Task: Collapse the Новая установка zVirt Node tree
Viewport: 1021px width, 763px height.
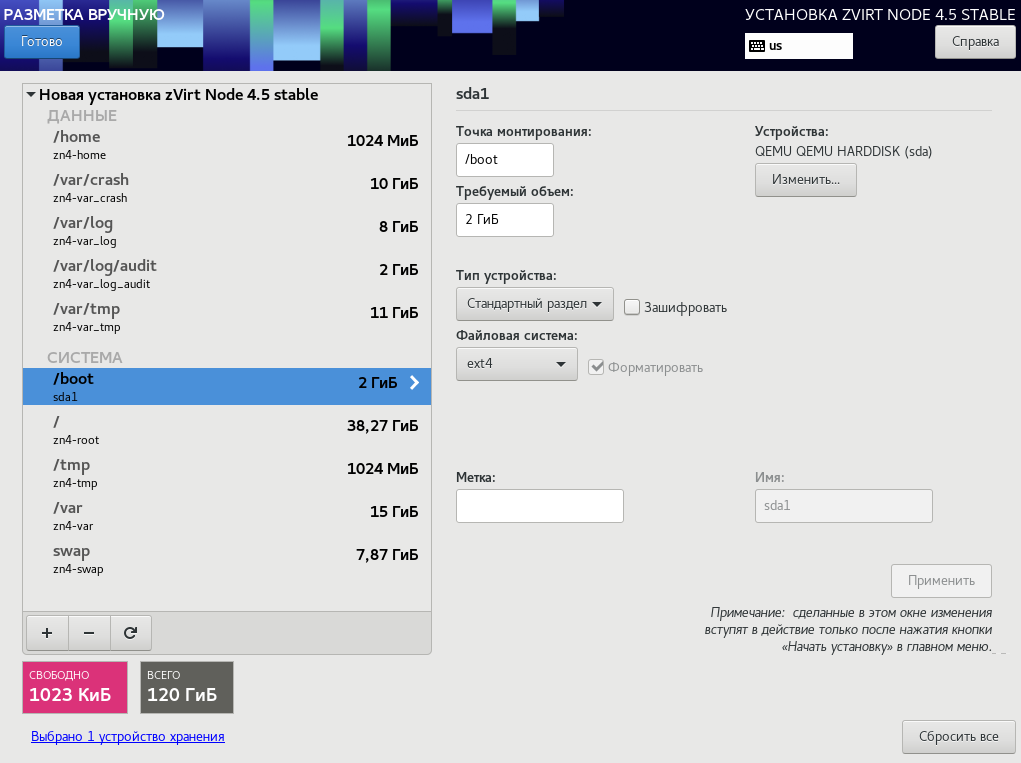Action: tap(31, 94)
